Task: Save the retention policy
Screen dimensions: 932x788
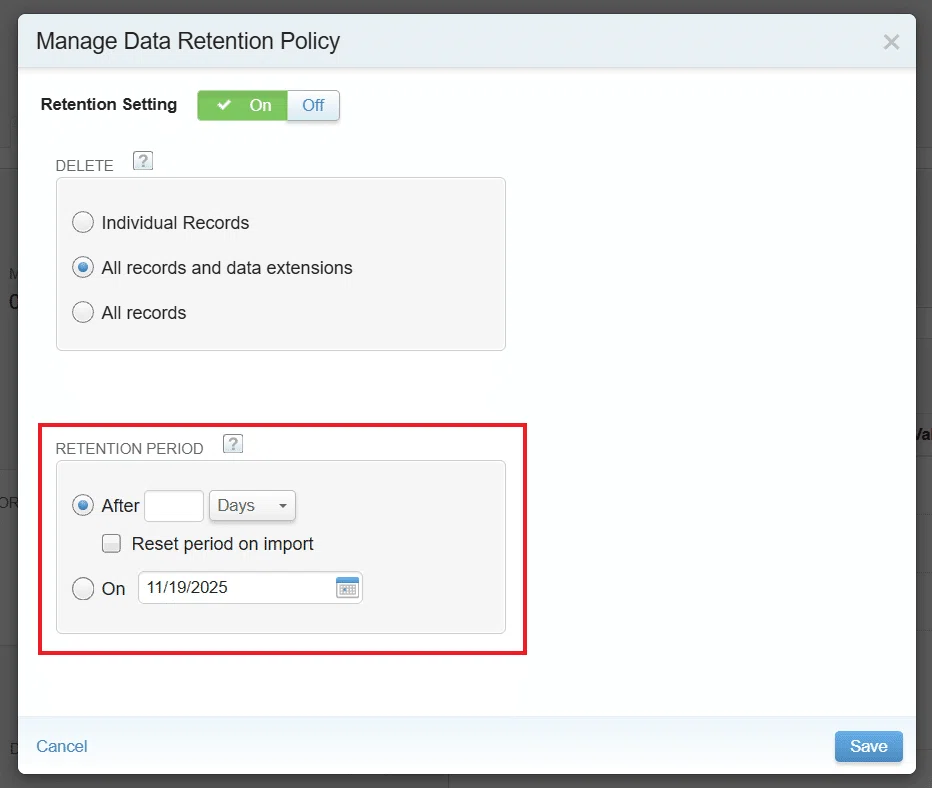Action: (x=868, y=746)
